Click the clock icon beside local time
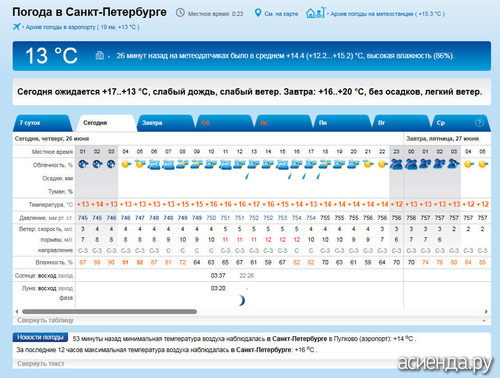 point(180,13)
